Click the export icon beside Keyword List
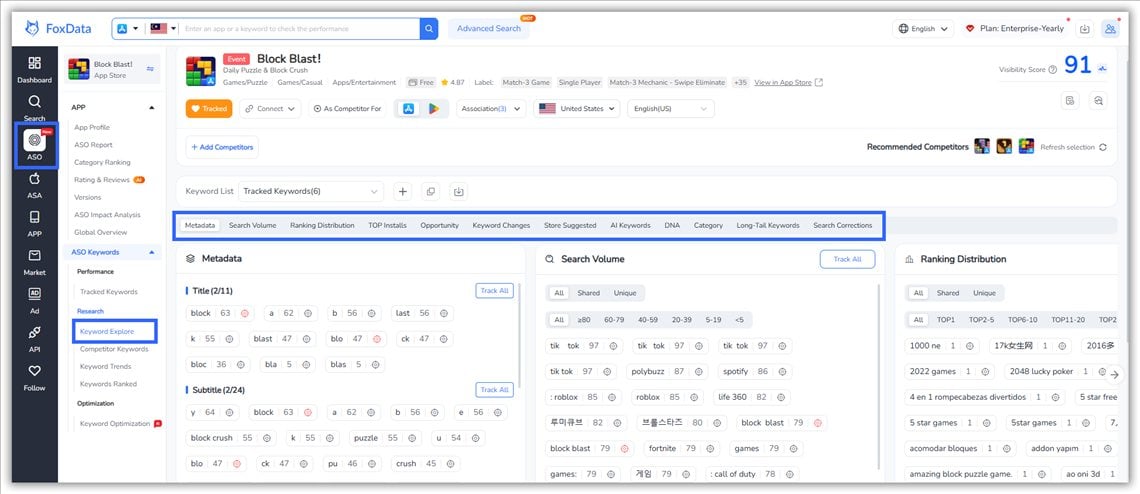The height and width of the screenshot is (494, 1140). (x=458, y=191)
